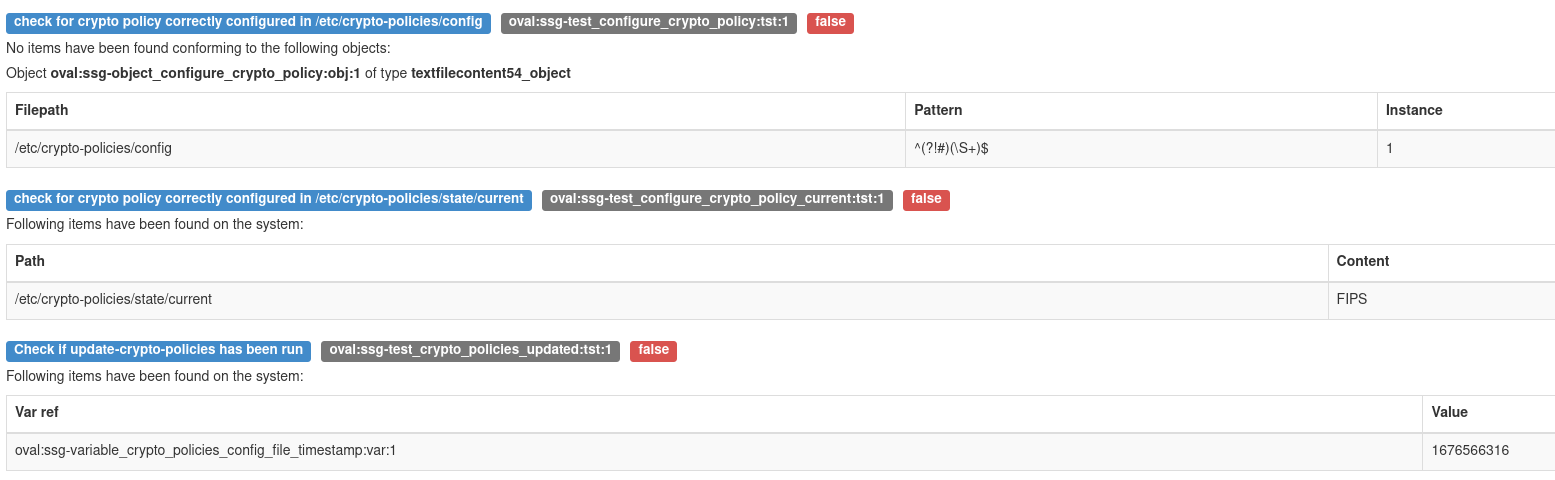Screen dimensions: 1555x480
Task: Select the /etc/crypto-policies/config filepath cell
Action: [94, 148]
